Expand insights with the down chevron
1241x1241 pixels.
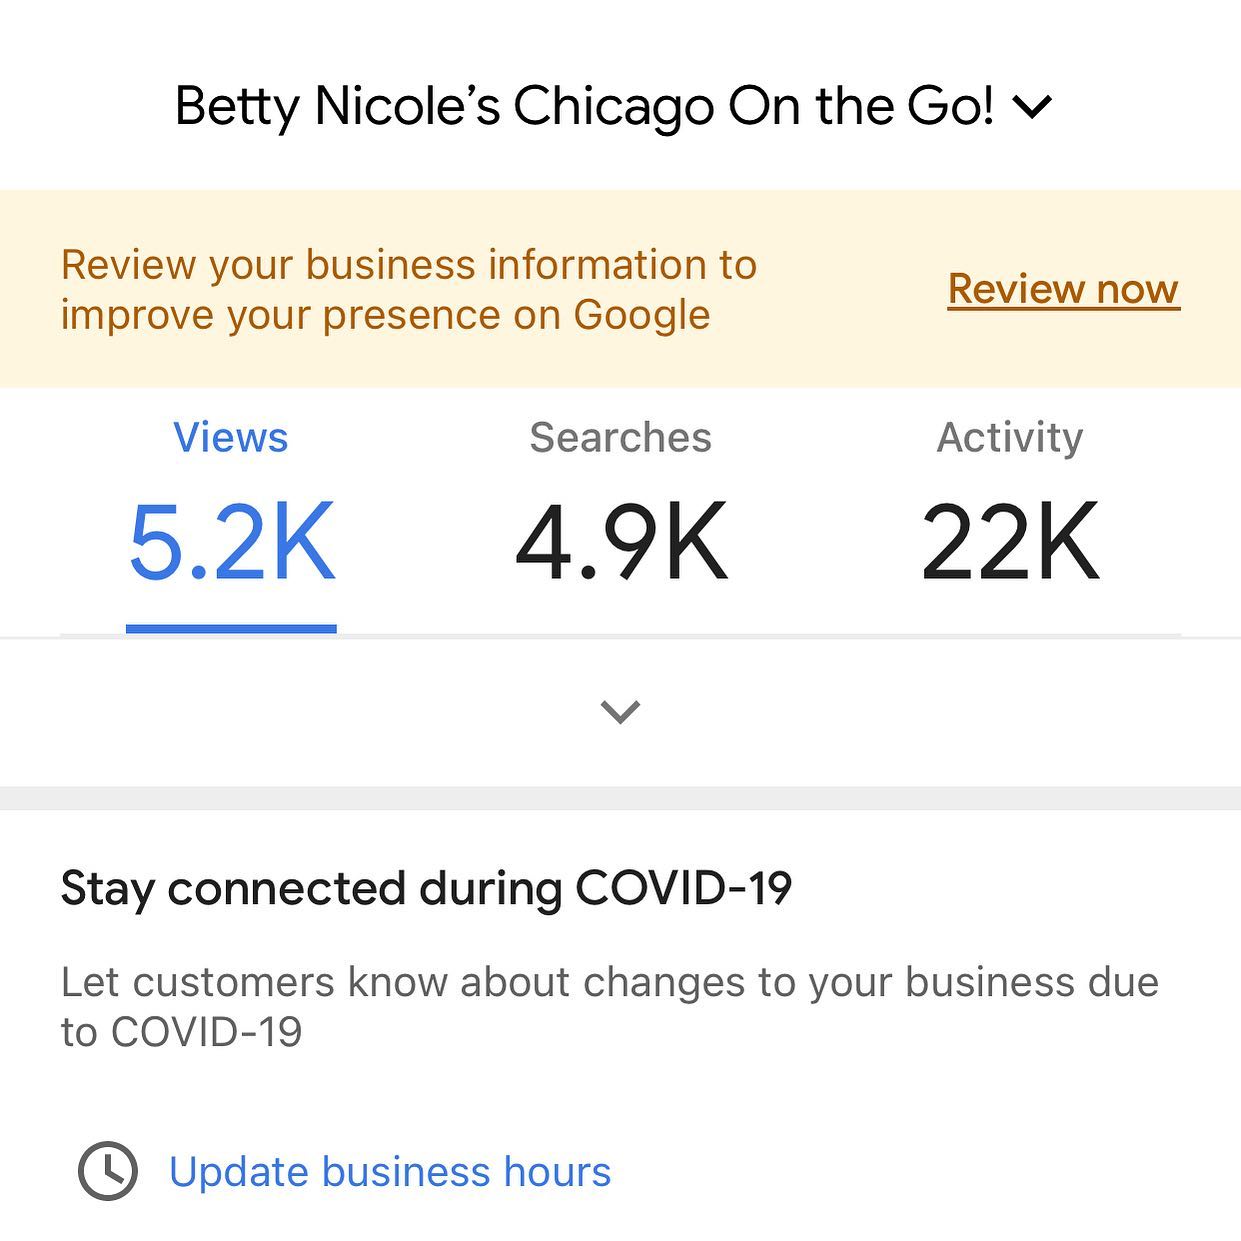(620, 711)
